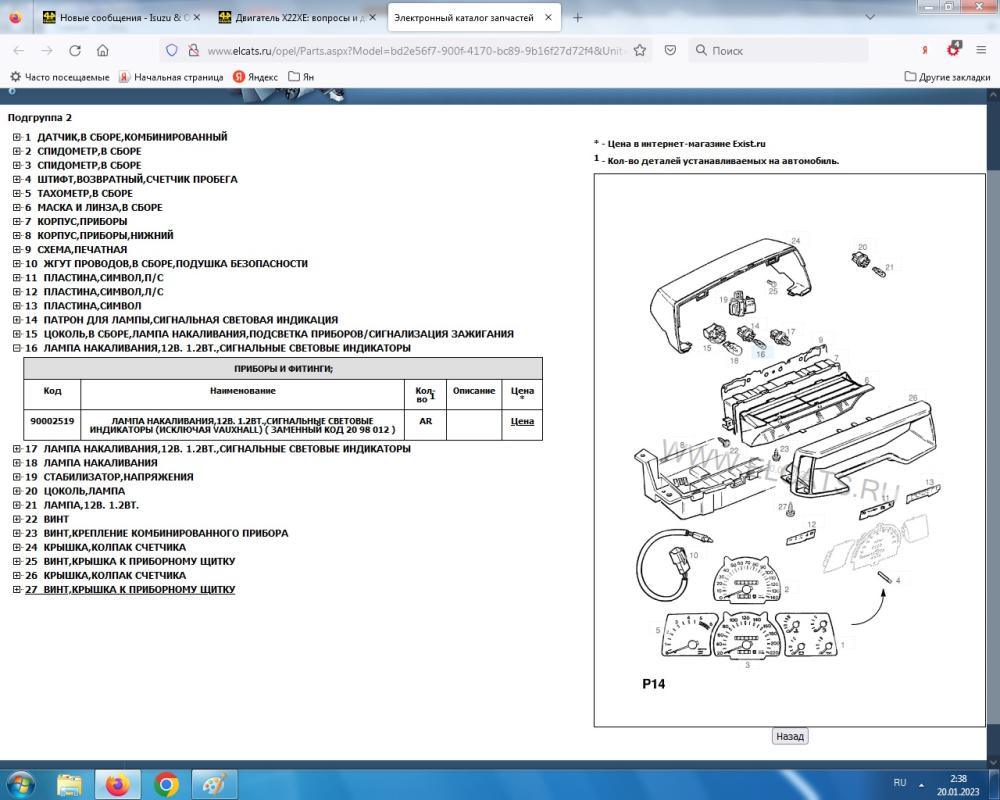Select 21 ЛАМПА,12В. 1.2ВТ. row

(x=82, y=505)
